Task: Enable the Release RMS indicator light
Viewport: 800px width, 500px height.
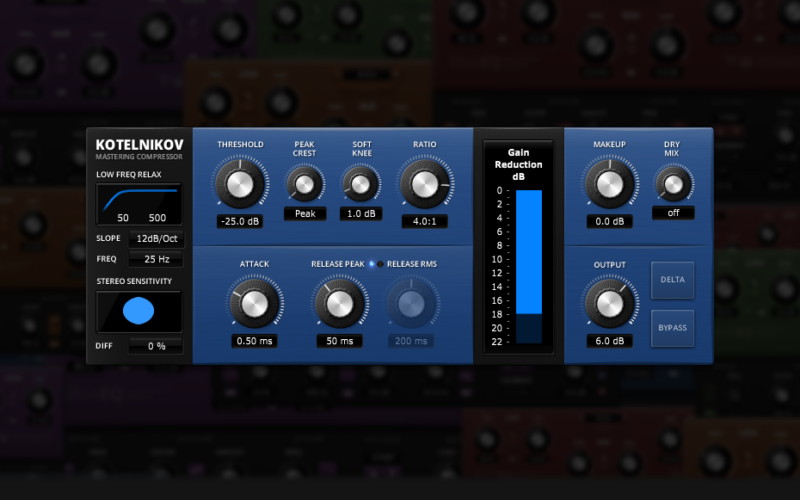Action: [x=380, y=264]
